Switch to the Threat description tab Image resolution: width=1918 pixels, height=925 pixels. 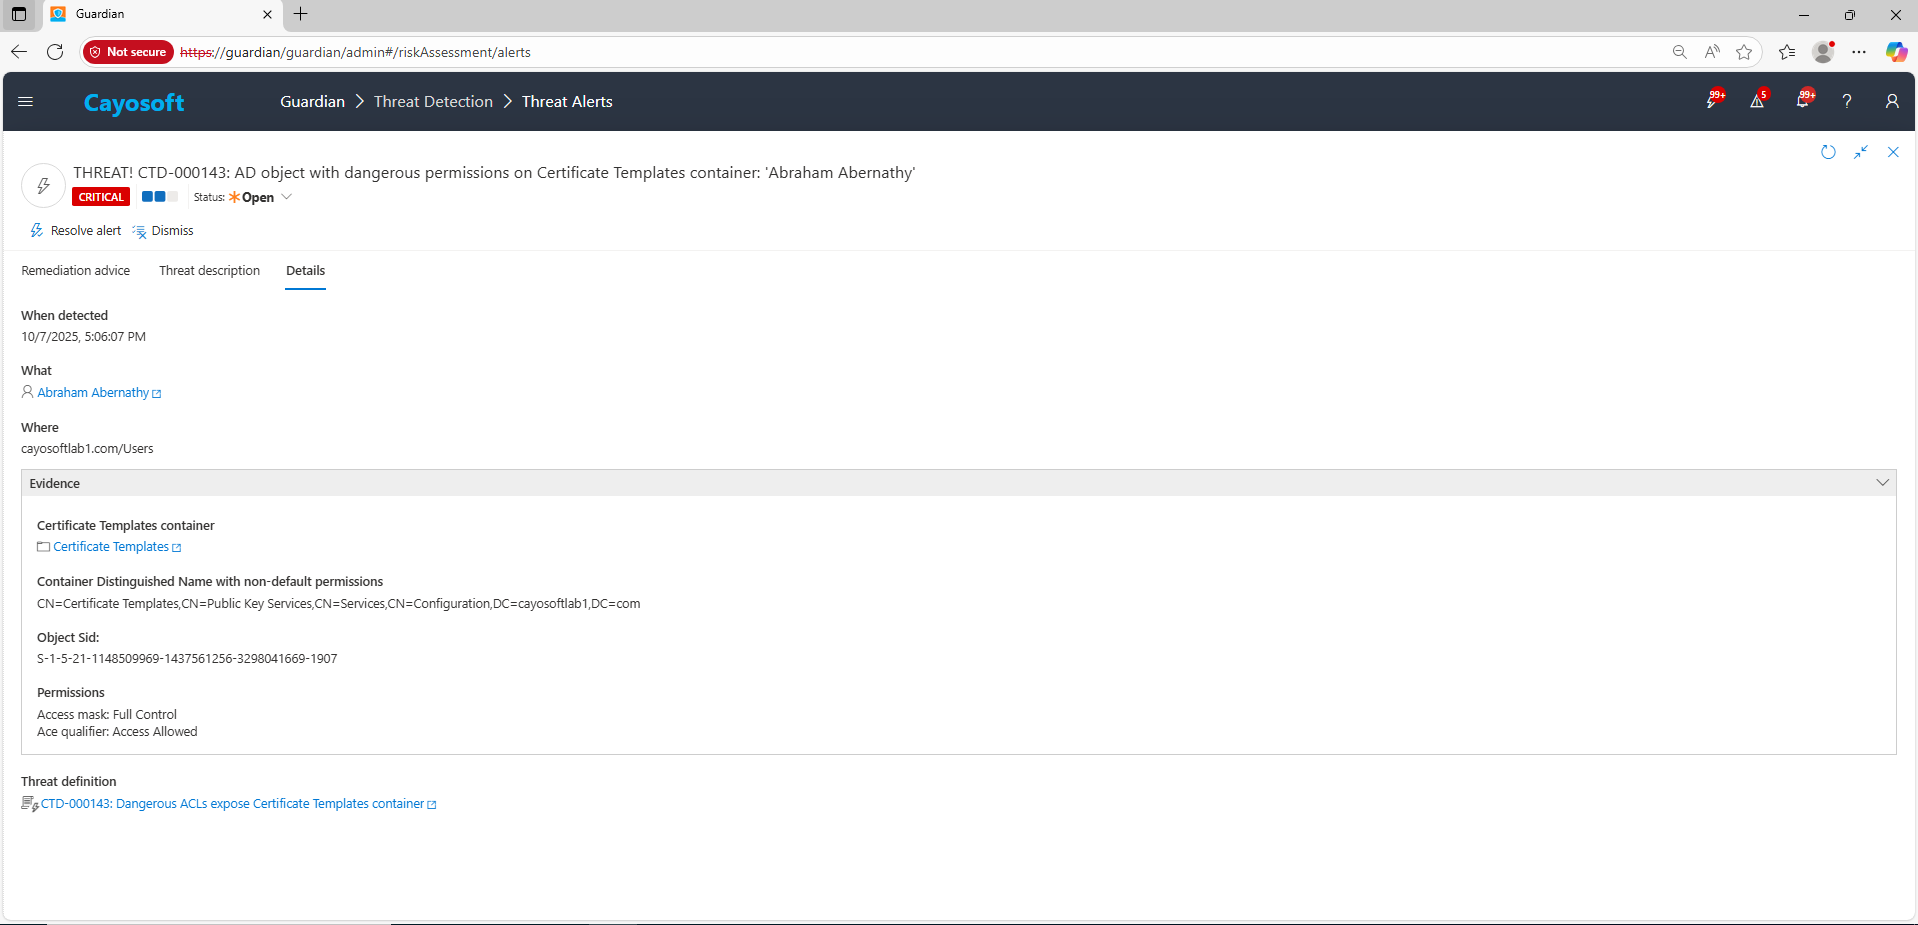pyautogui.click(x=209, y=271)
